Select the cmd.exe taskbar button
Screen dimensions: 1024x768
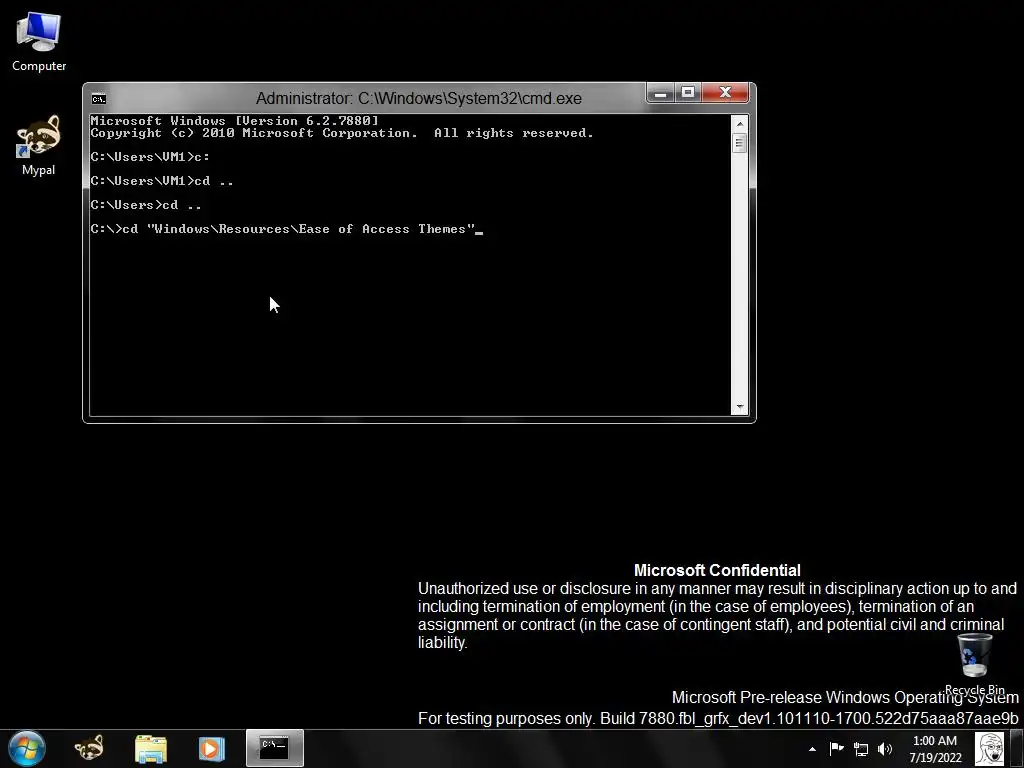click(x=274, y=748)
